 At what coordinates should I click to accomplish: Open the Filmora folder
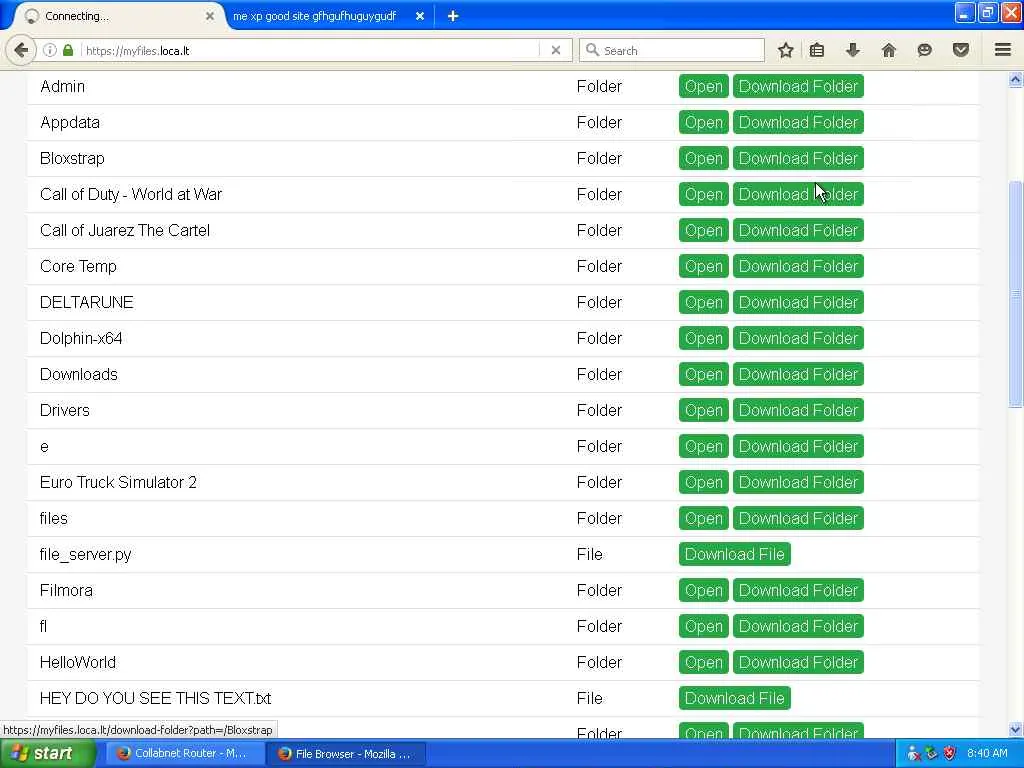pyautogui.click(x=703, y=590)
